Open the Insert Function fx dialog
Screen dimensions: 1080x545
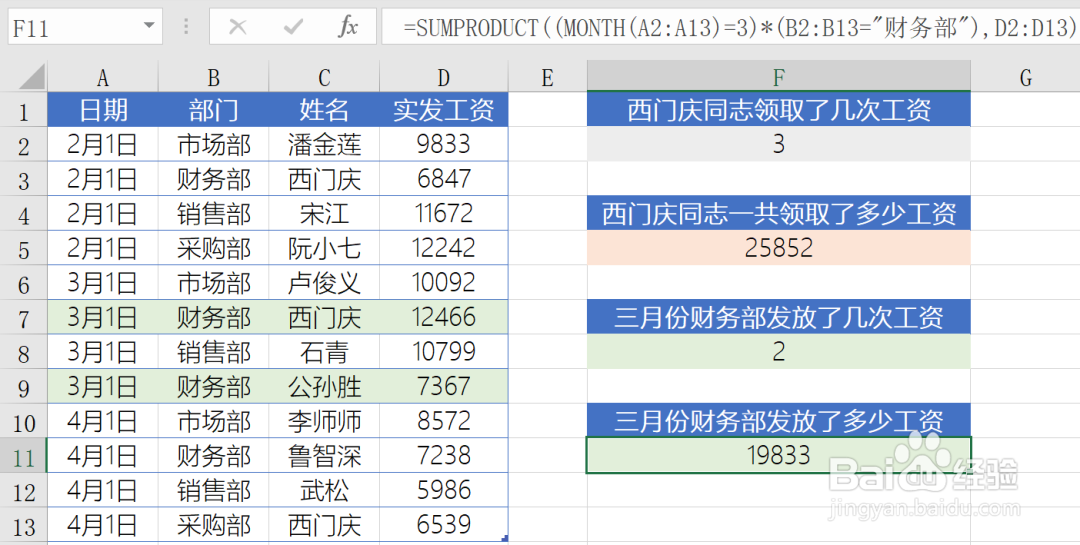348,27
